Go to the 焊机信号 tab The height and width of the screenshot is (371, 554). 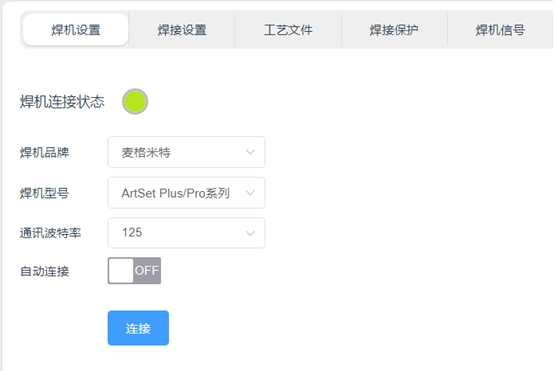500,30
